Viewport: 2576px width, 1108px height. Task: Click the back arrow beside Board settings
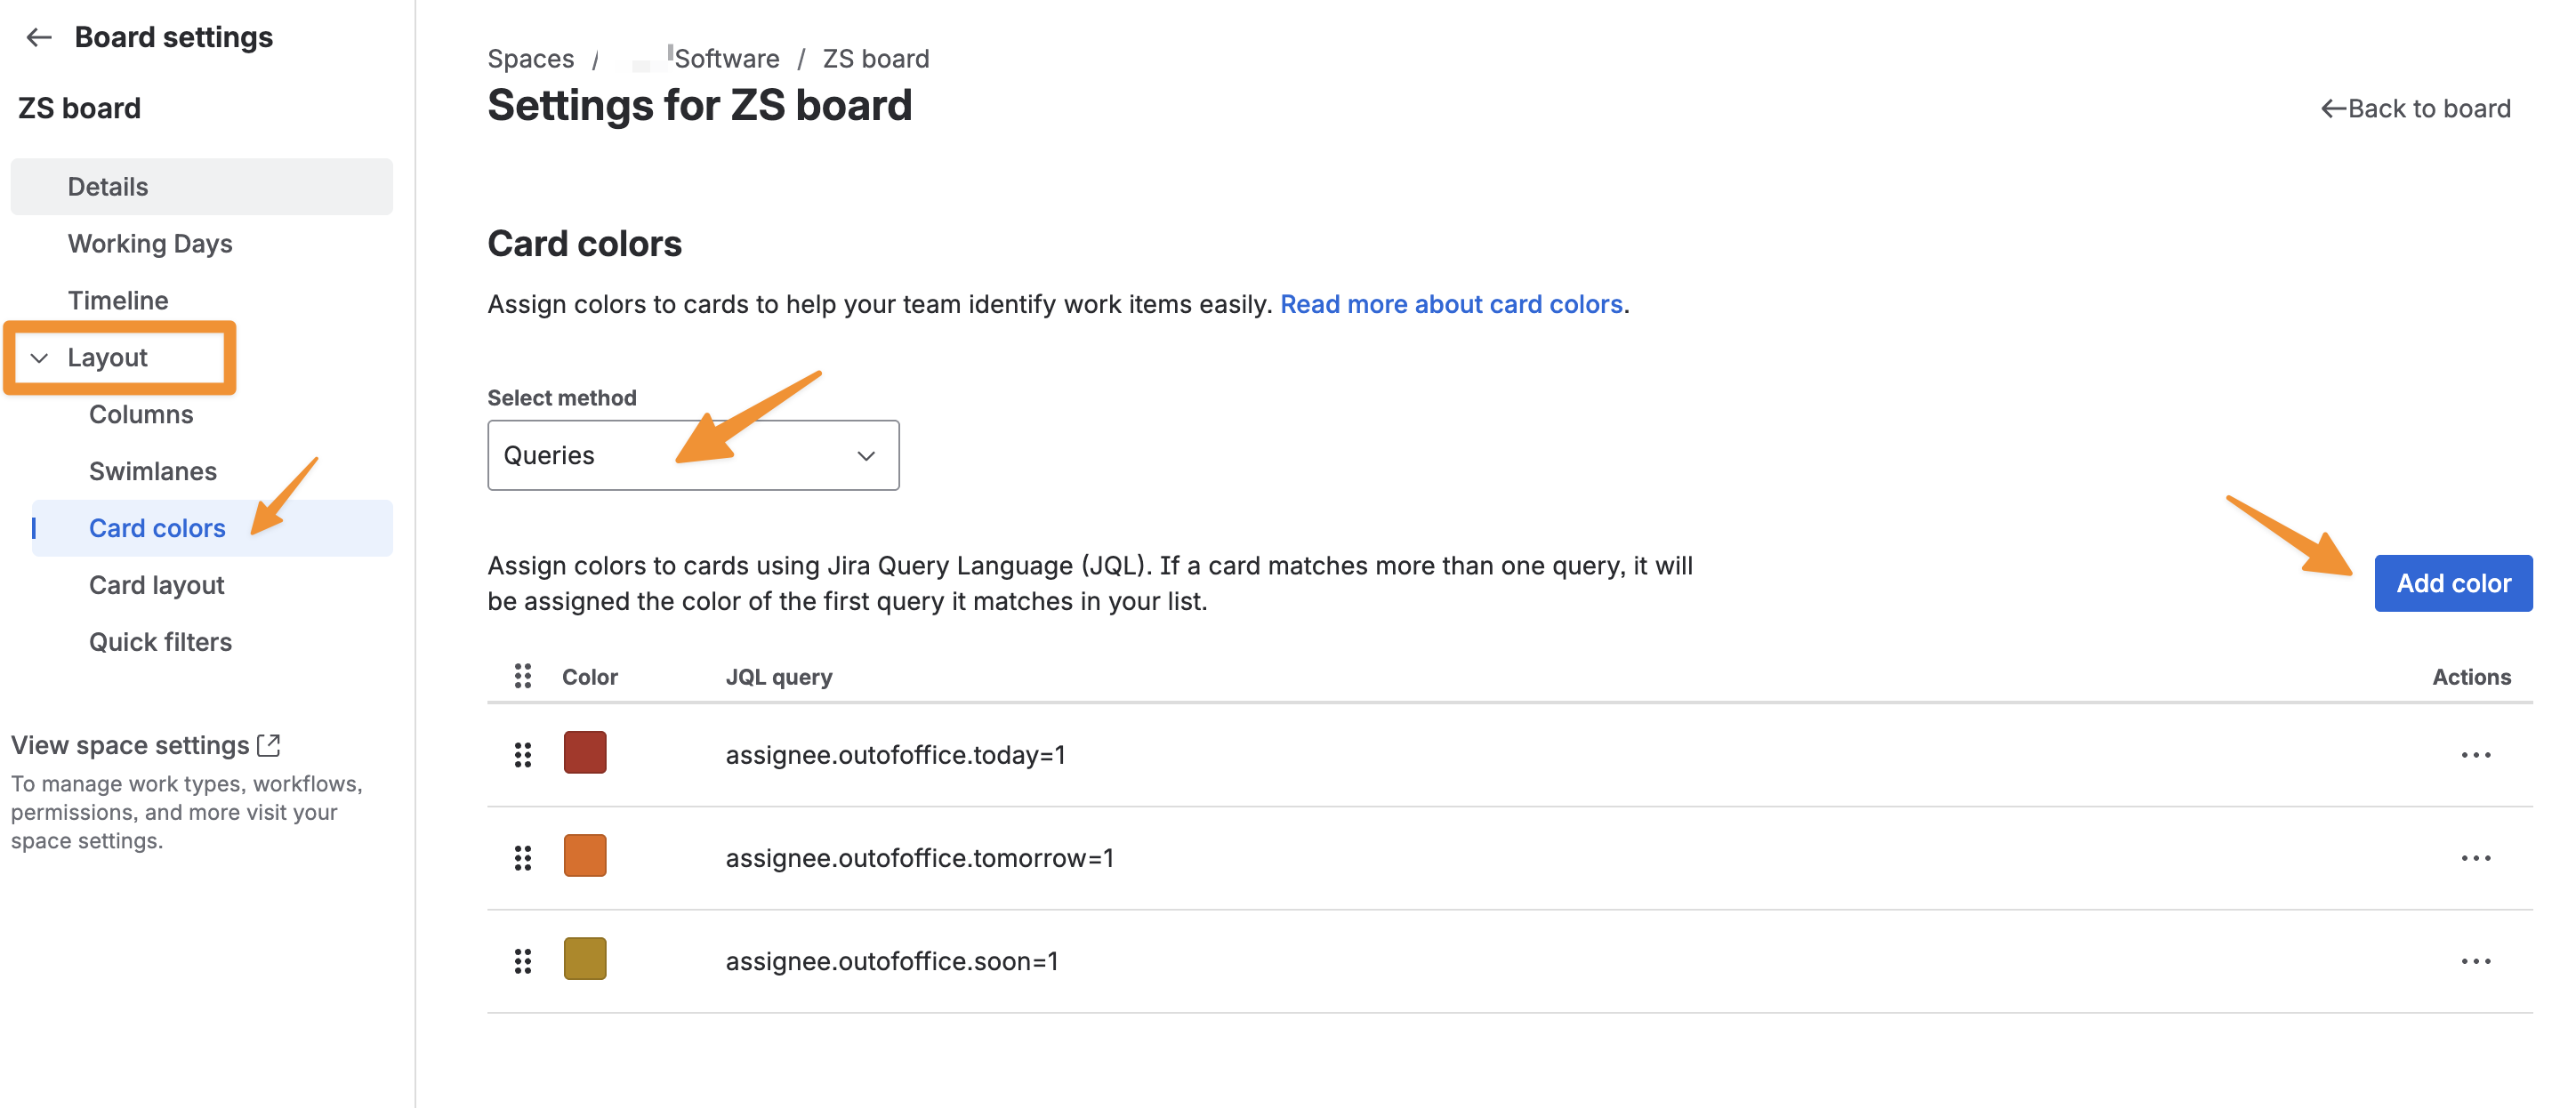point(39,37)
